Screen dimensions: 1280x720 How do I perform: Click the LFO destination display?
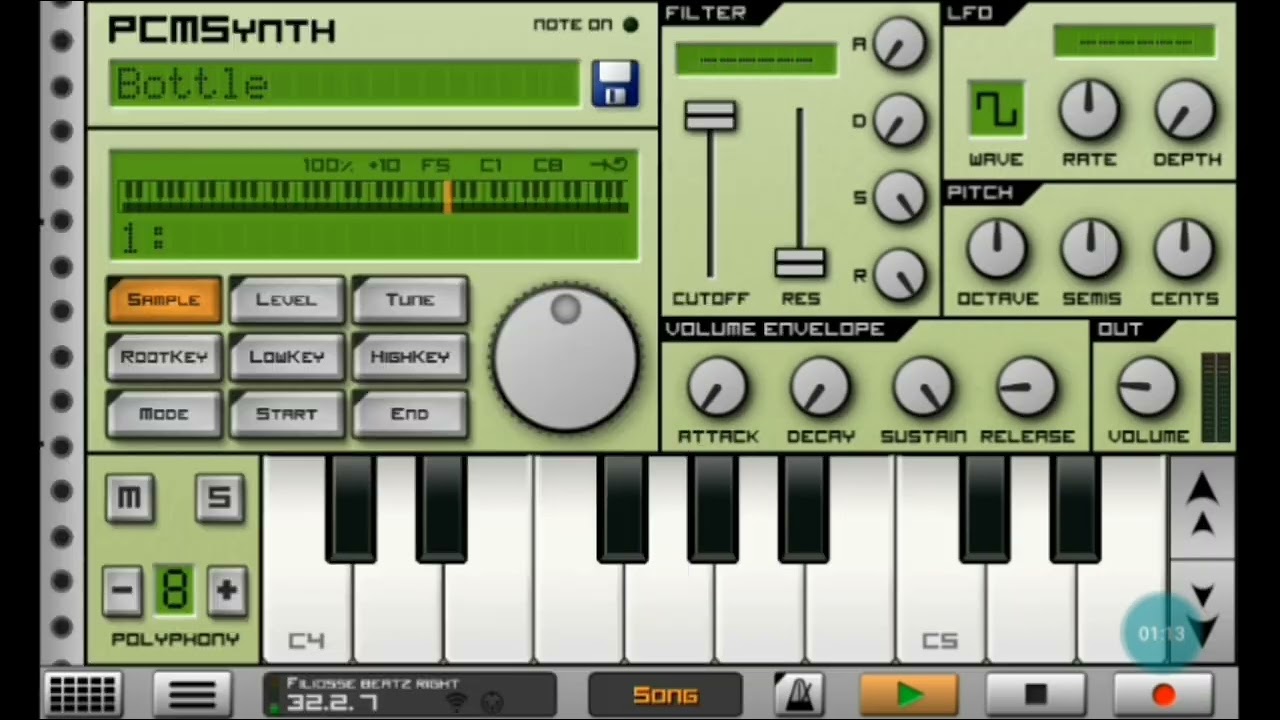[x=1135, y=42]
